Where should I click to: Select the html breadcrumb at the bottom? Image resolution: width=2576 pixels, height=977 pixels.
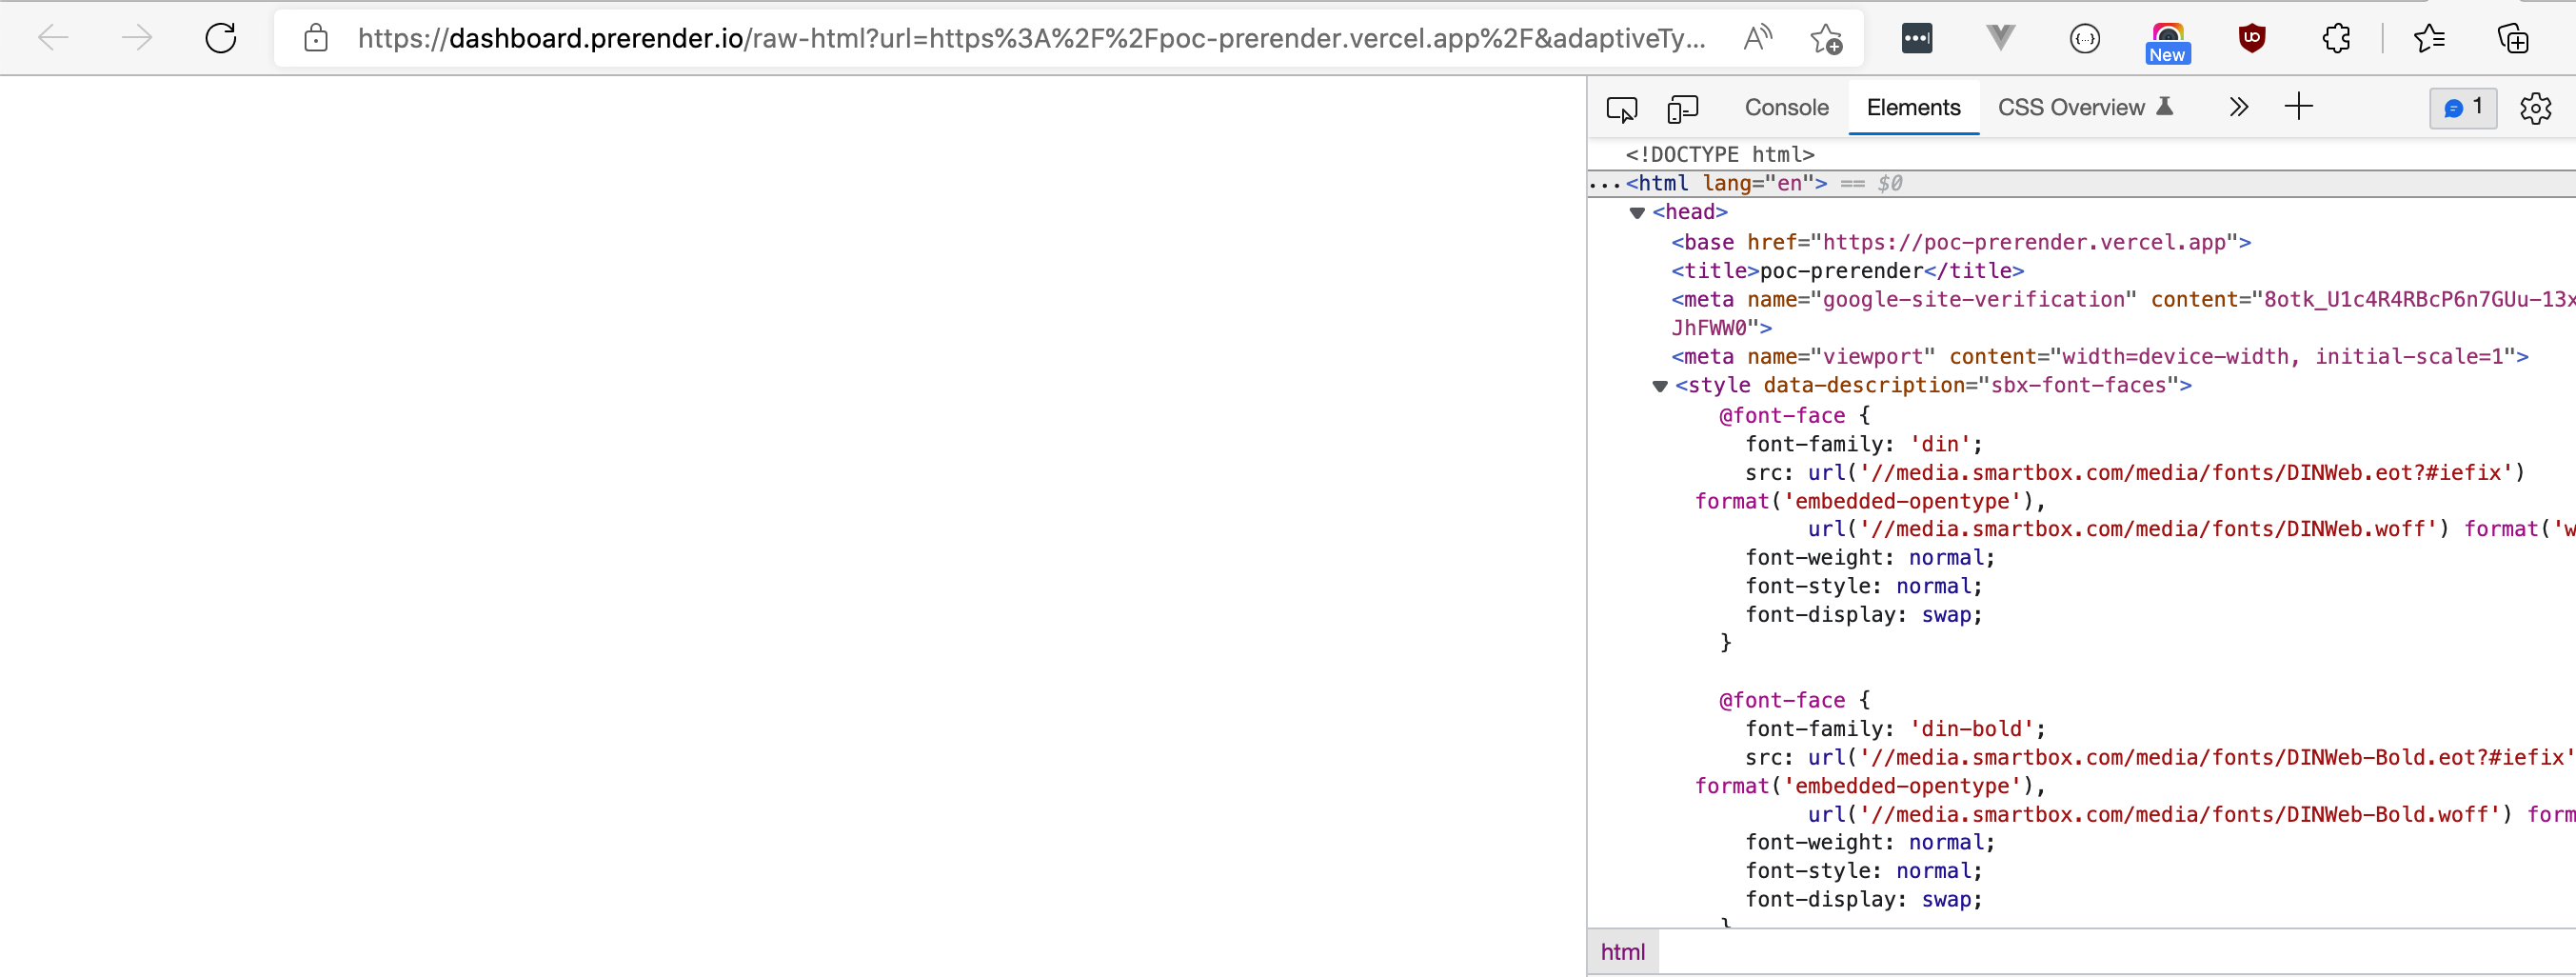[x=1622, y=951]
